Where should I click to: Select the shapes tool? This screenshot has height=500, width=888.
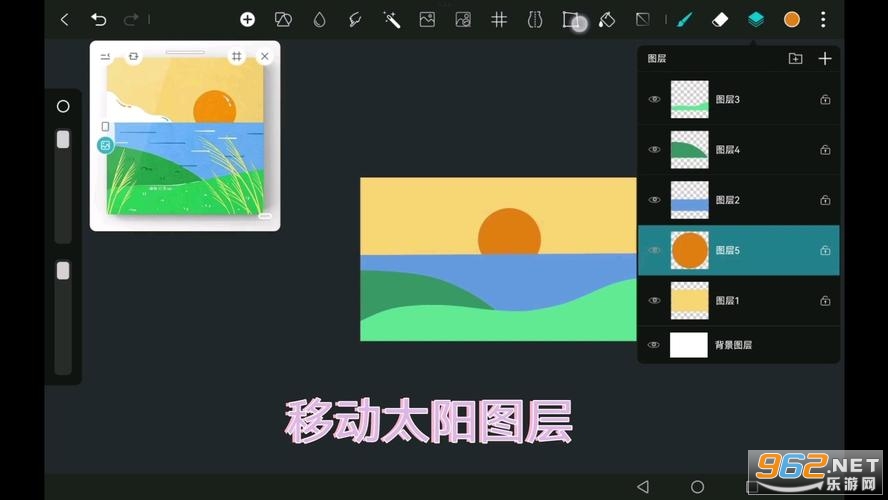coord(283,20)
